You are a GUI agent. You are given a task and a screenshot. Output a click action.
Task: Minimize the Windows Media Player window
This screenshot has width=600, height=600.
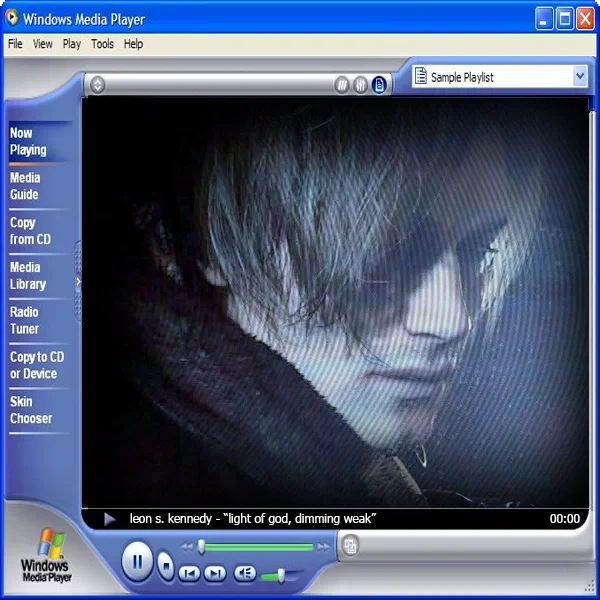[x=544, y=18]
